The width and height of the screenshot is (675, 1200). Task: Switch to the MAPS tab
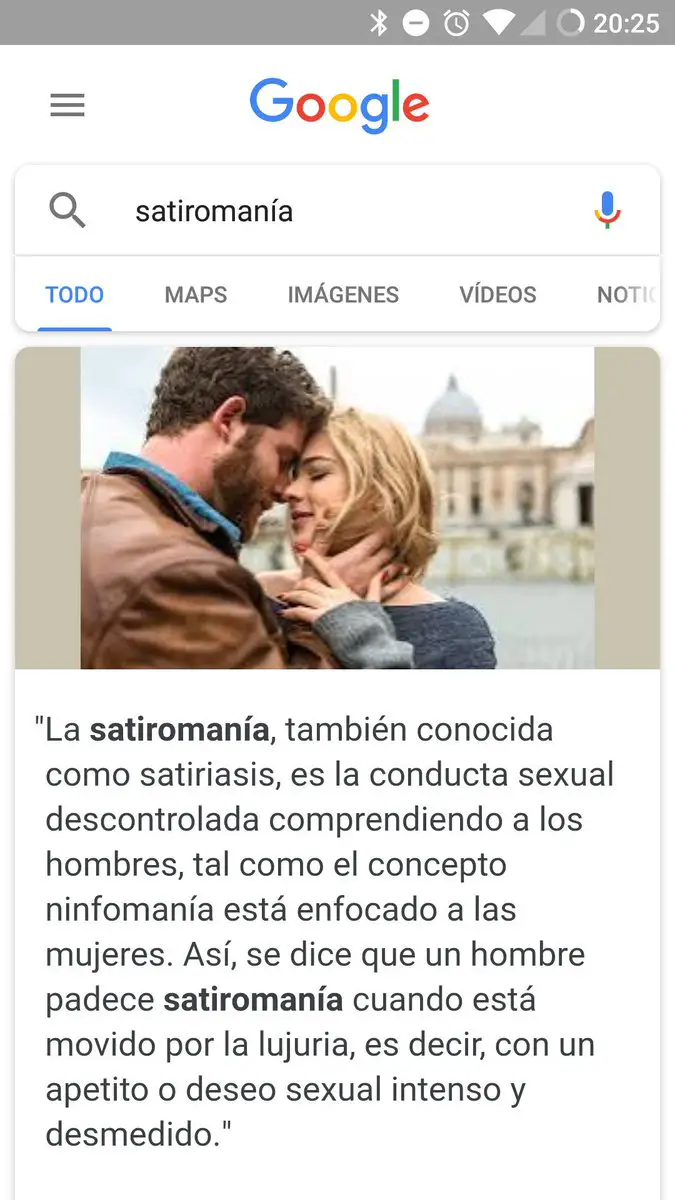point(196,295)
